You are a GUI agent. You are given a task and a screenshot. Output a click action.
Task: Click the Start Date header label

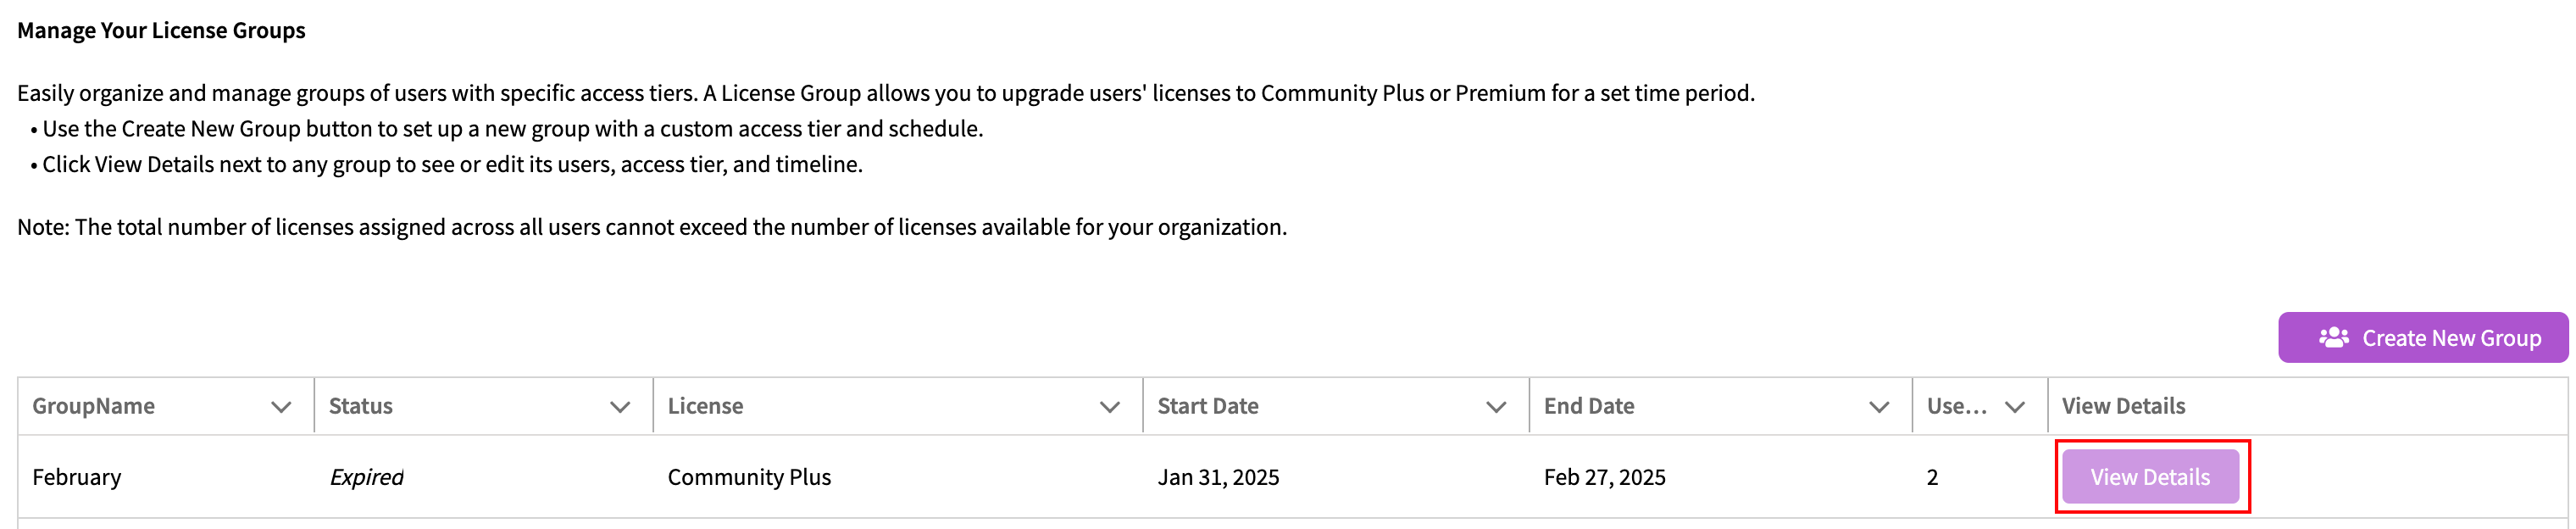(1208, 406)
